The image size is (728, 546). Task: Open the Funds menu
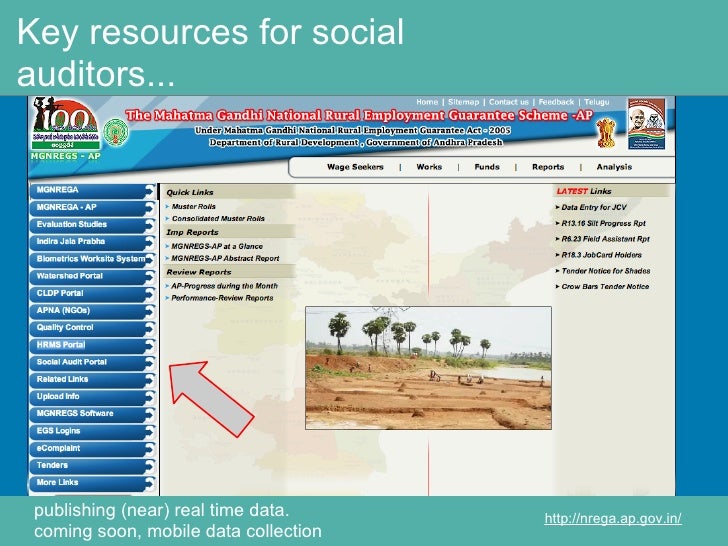(x=487, y=167)
